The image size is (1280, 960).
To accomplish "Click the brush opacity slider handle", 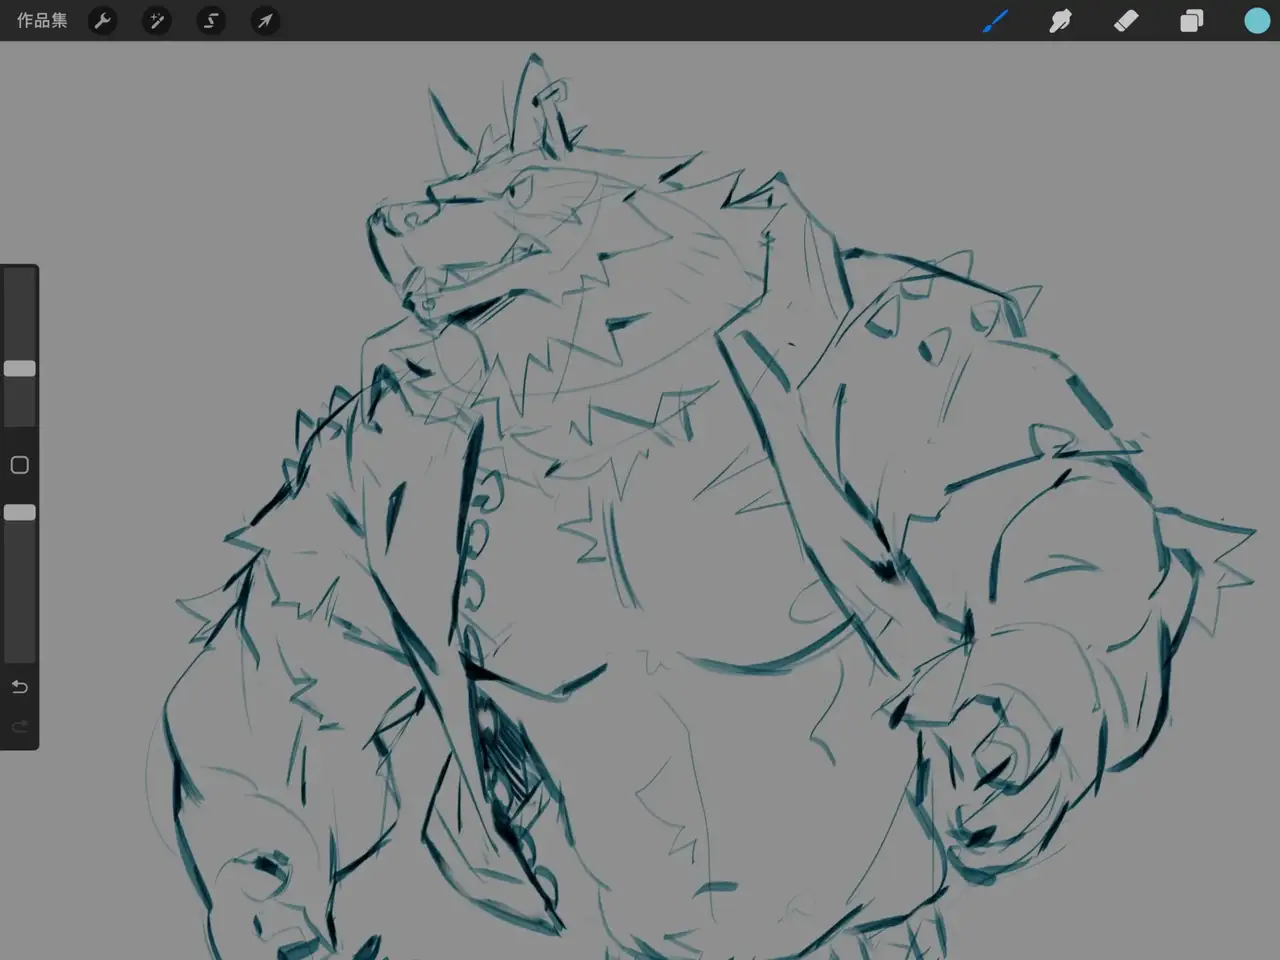I will click(20, 513).
